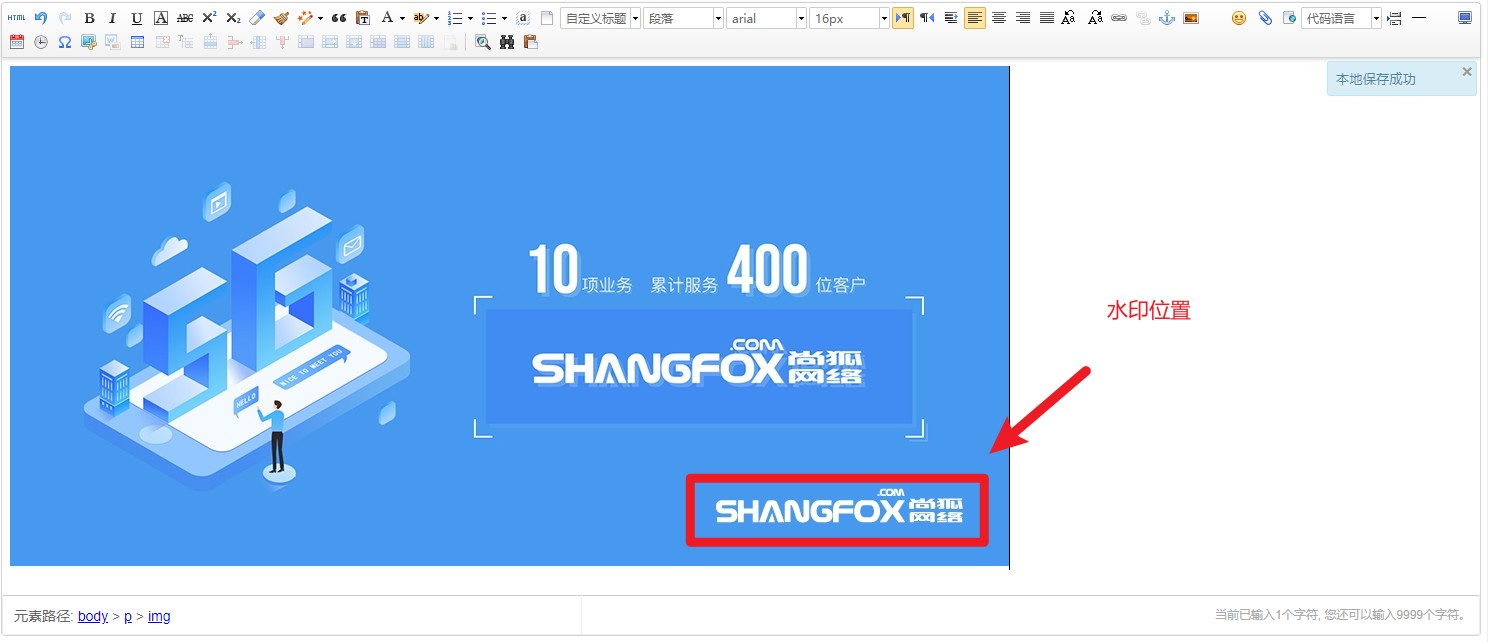1492x642 pixels.
Task: Open the insert image dialog
Action: tap(1191, 18)
